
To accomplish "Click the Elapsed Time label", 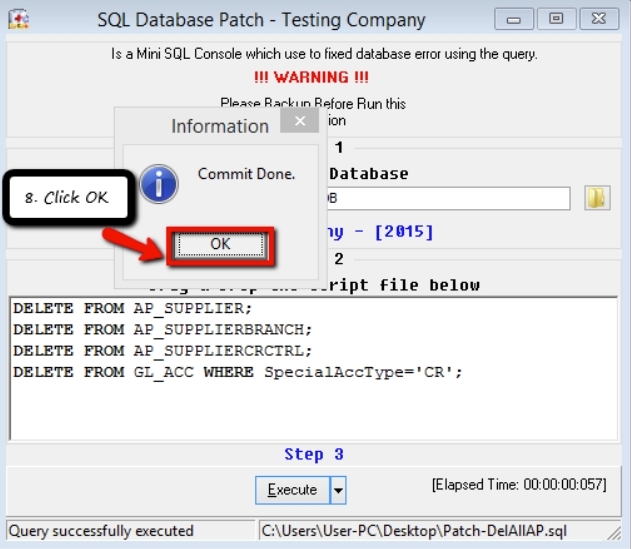I will [x=519, y=484].
